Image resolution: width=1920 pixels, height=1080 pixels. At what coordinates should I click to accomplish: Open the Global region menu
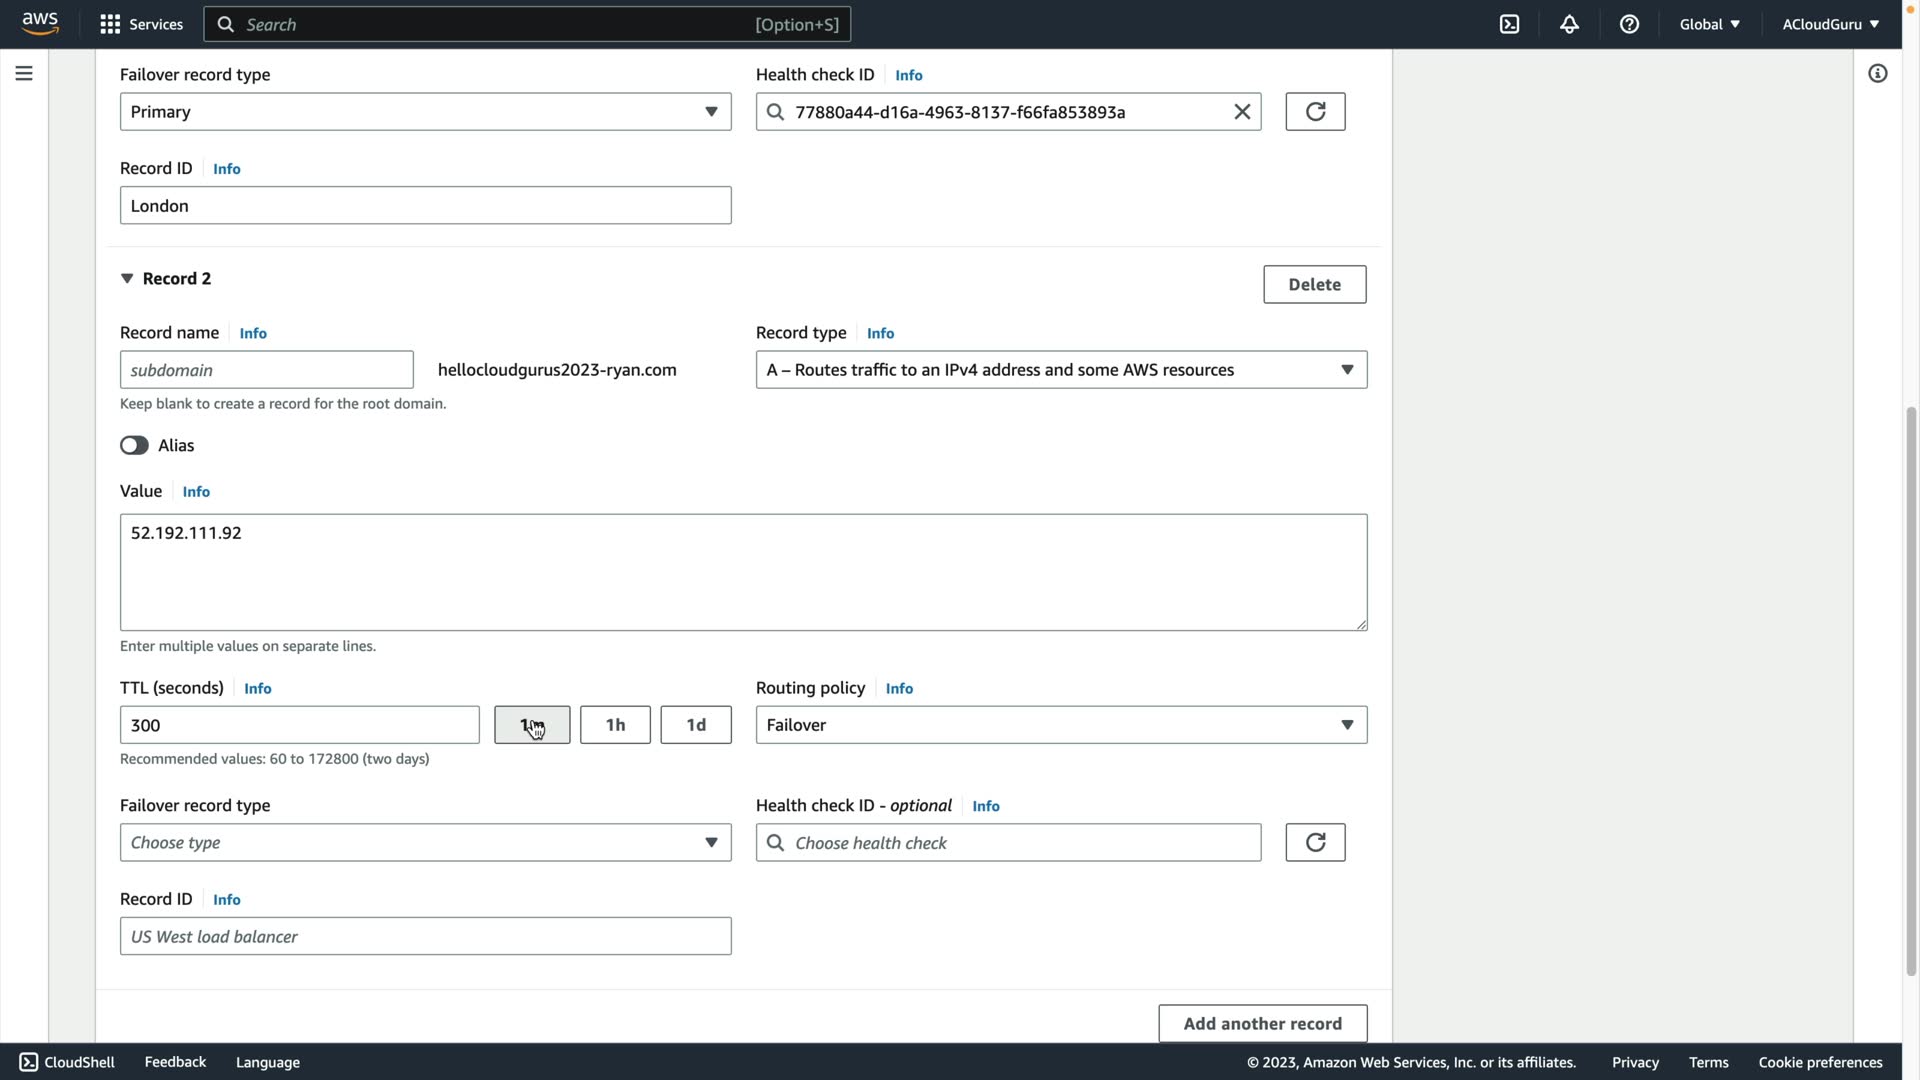(1709, 24)
